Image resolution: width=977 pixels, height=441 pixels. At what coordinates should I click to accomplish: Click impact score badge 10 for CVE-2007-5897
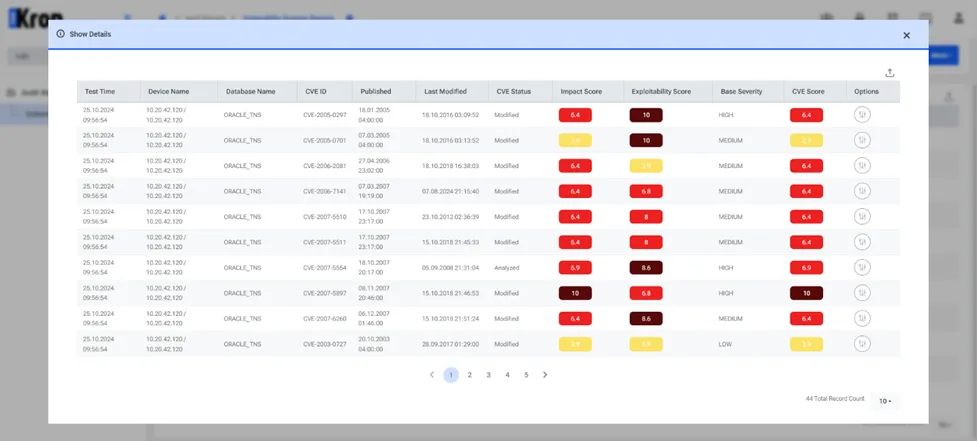tap(575, 293)
